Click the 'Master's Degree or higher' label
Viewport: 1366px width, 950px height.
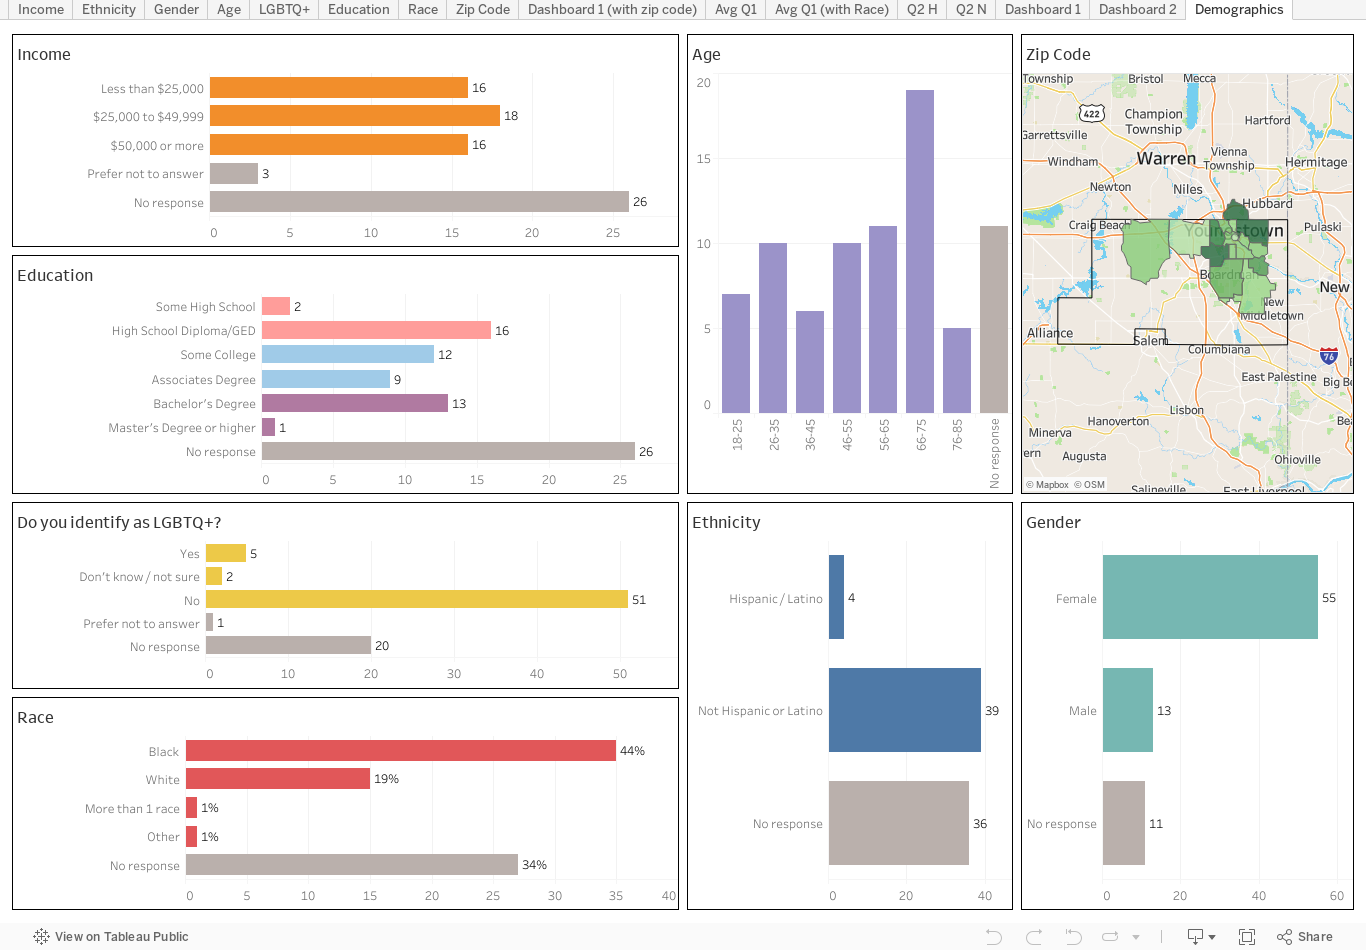[x=182, y=428]
